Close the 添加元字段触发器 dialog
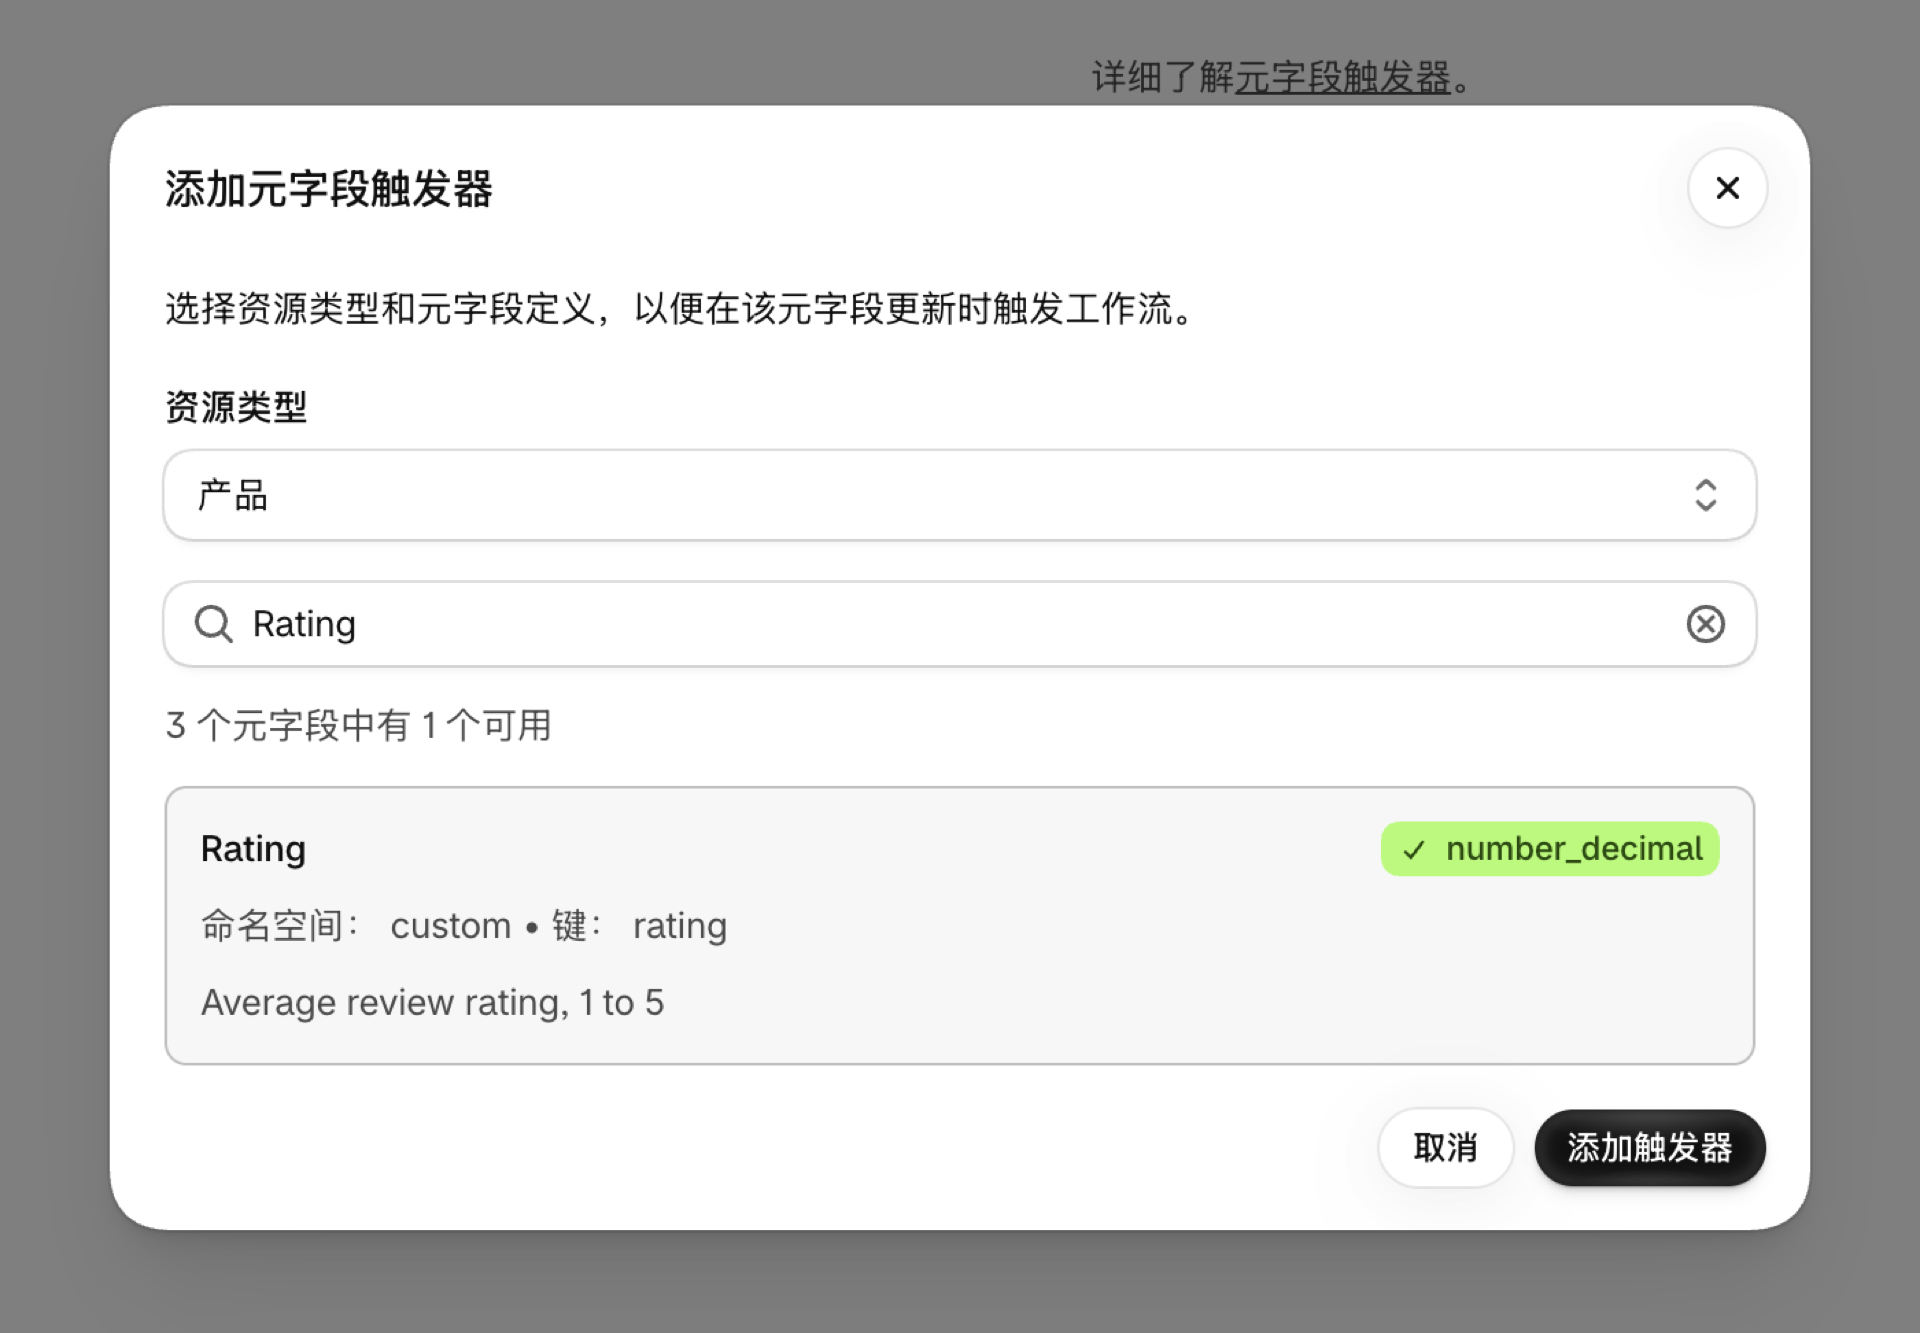Viewport: 1920px width, 1333px height. coord(1727,188)
